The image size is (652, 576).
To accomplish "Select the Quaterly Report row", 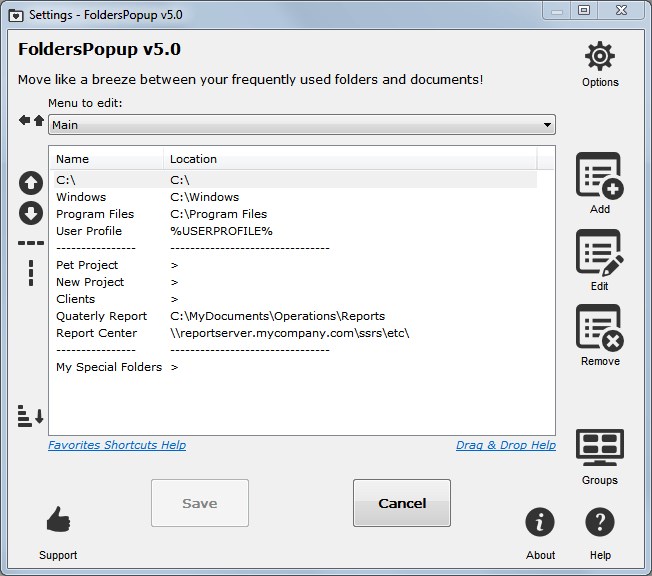I will pyautogui.click(x=295, y=316).
